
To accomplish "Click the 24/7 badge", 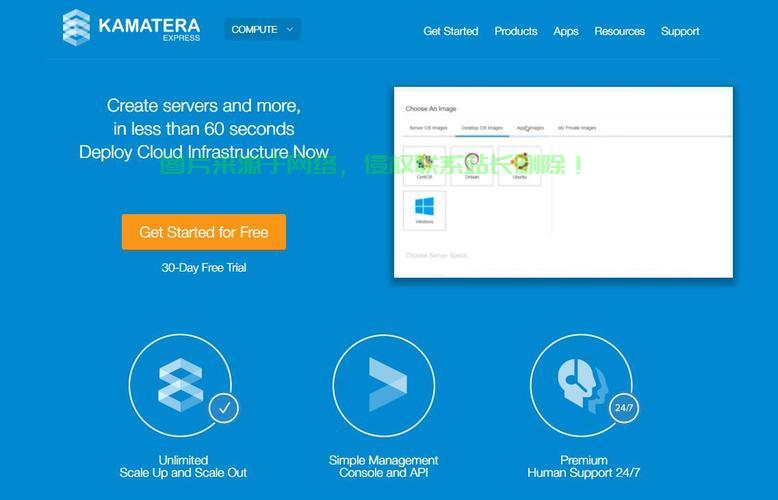I will 624,408.
